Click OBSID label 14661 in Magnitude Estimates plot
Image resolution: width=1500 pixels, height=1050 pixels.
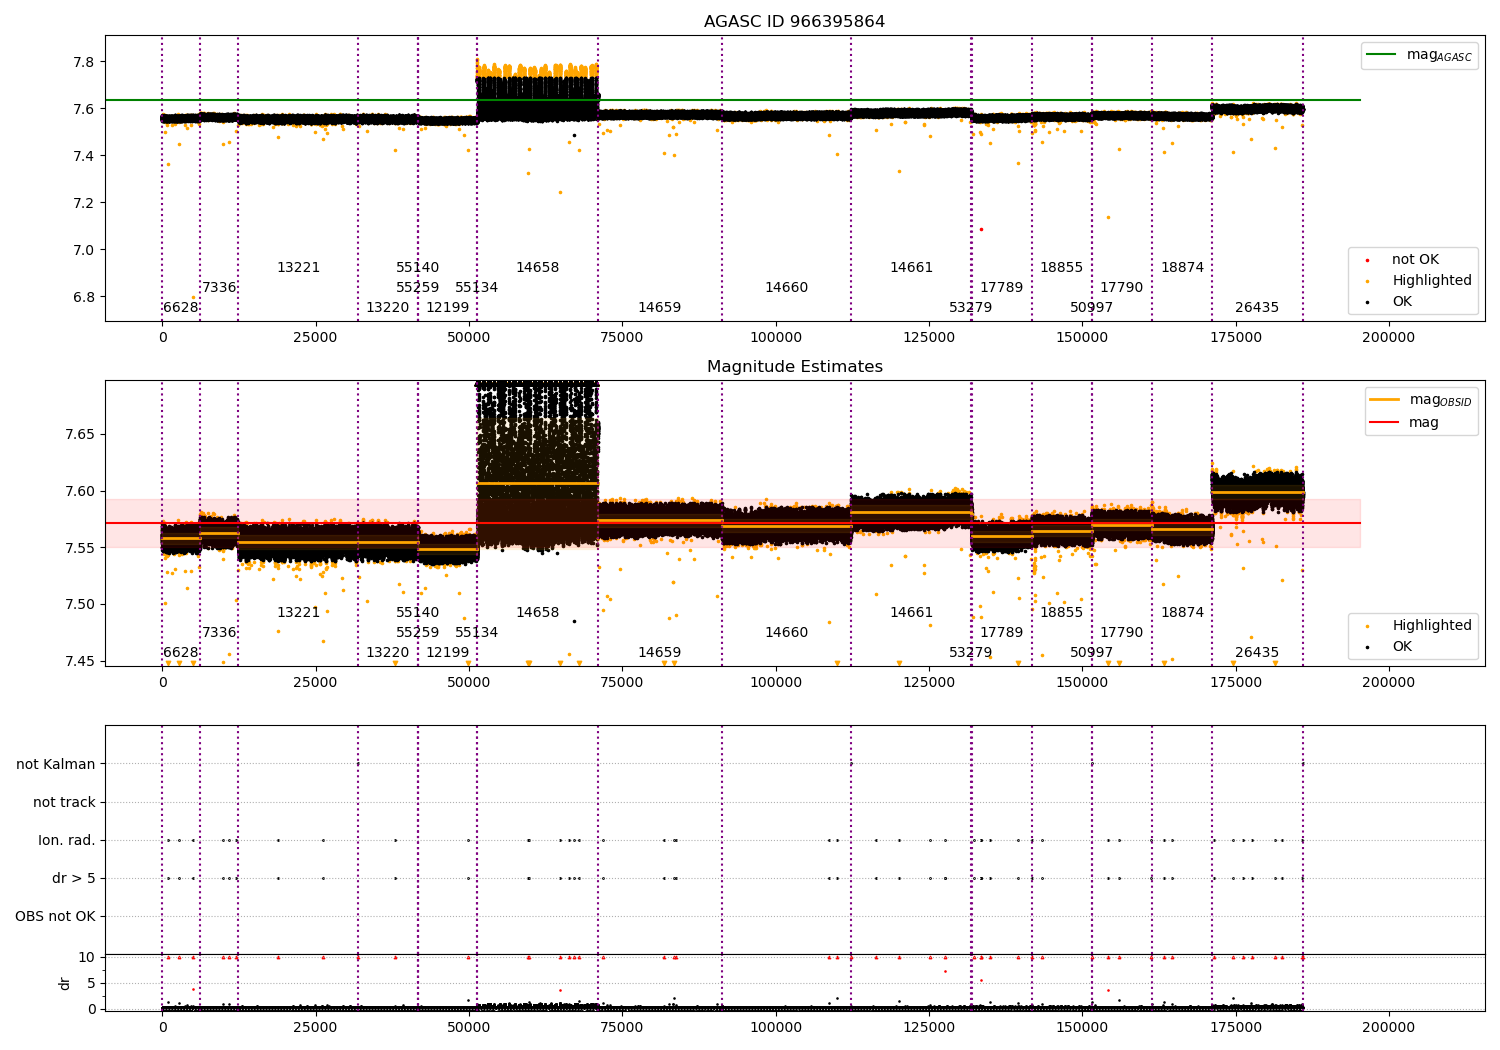[911, 613]
